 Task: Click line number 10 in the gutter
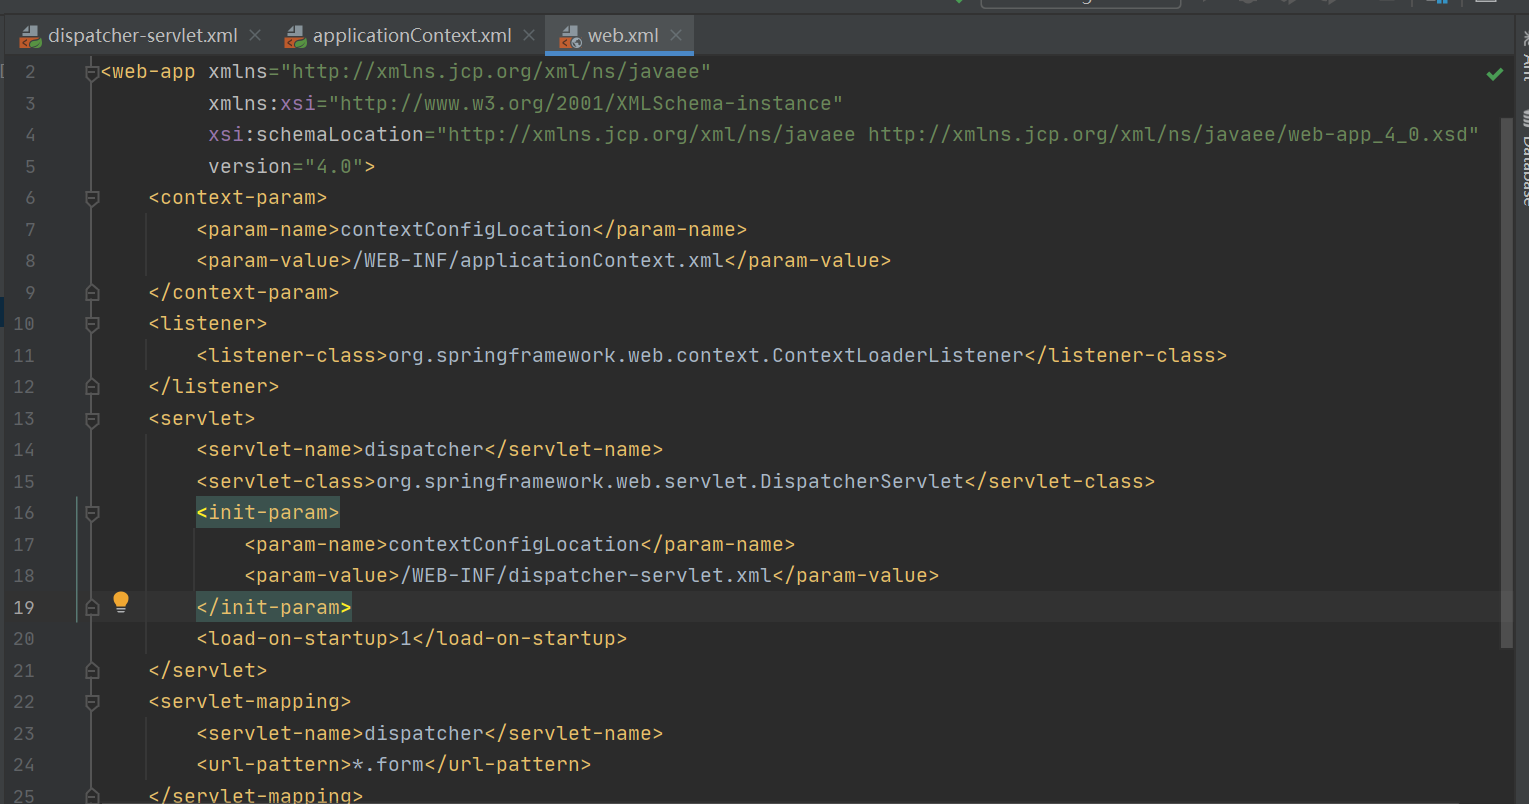(23, 323)
